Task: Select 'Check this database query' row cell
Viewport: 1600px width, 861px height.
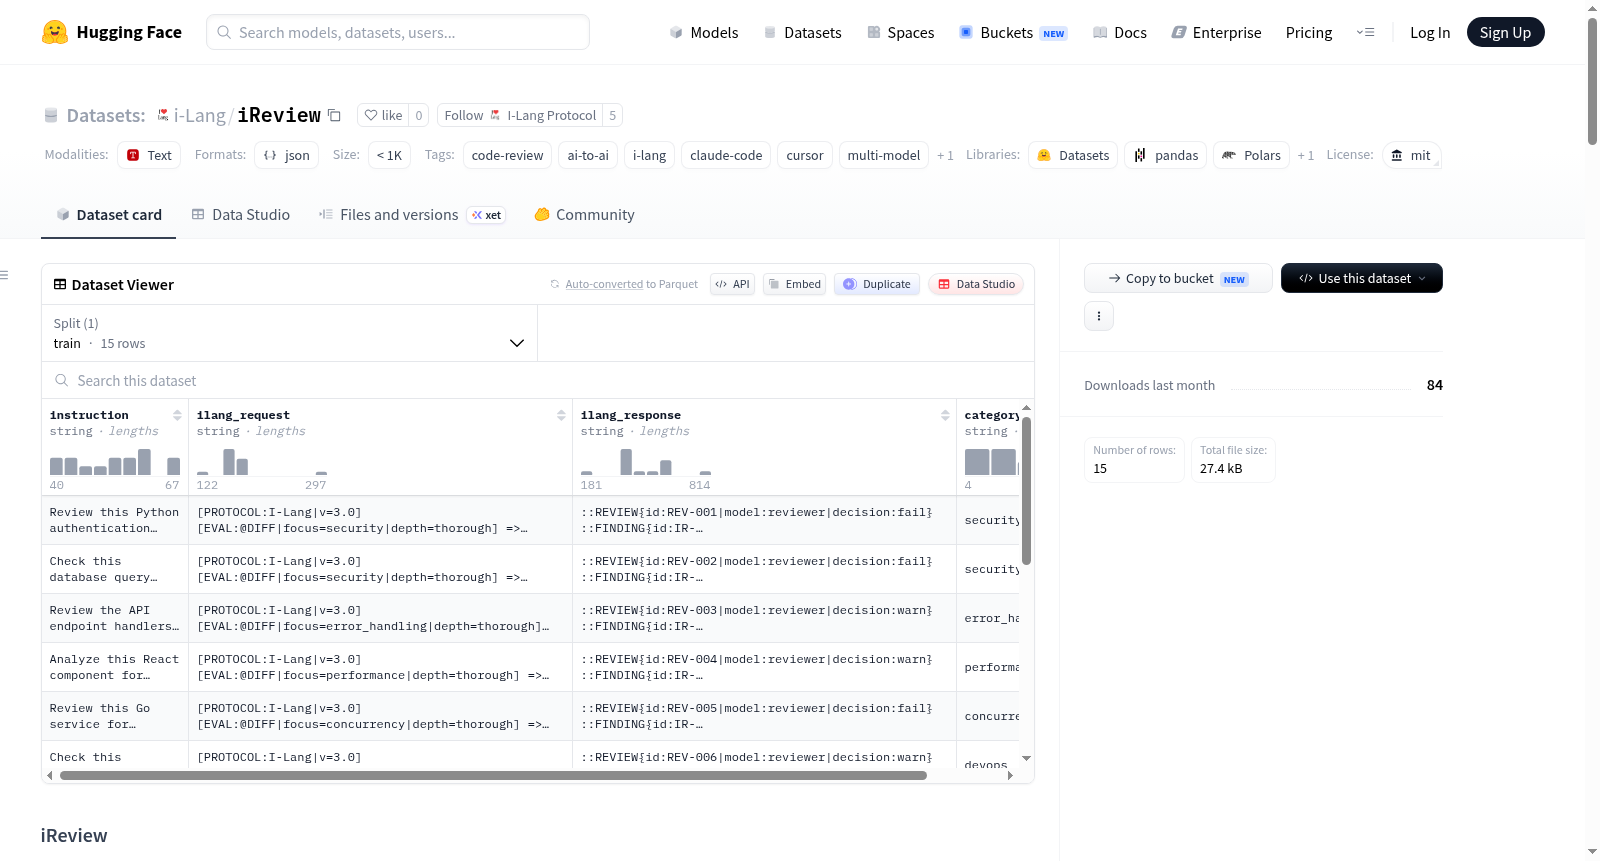Action: 115,569
